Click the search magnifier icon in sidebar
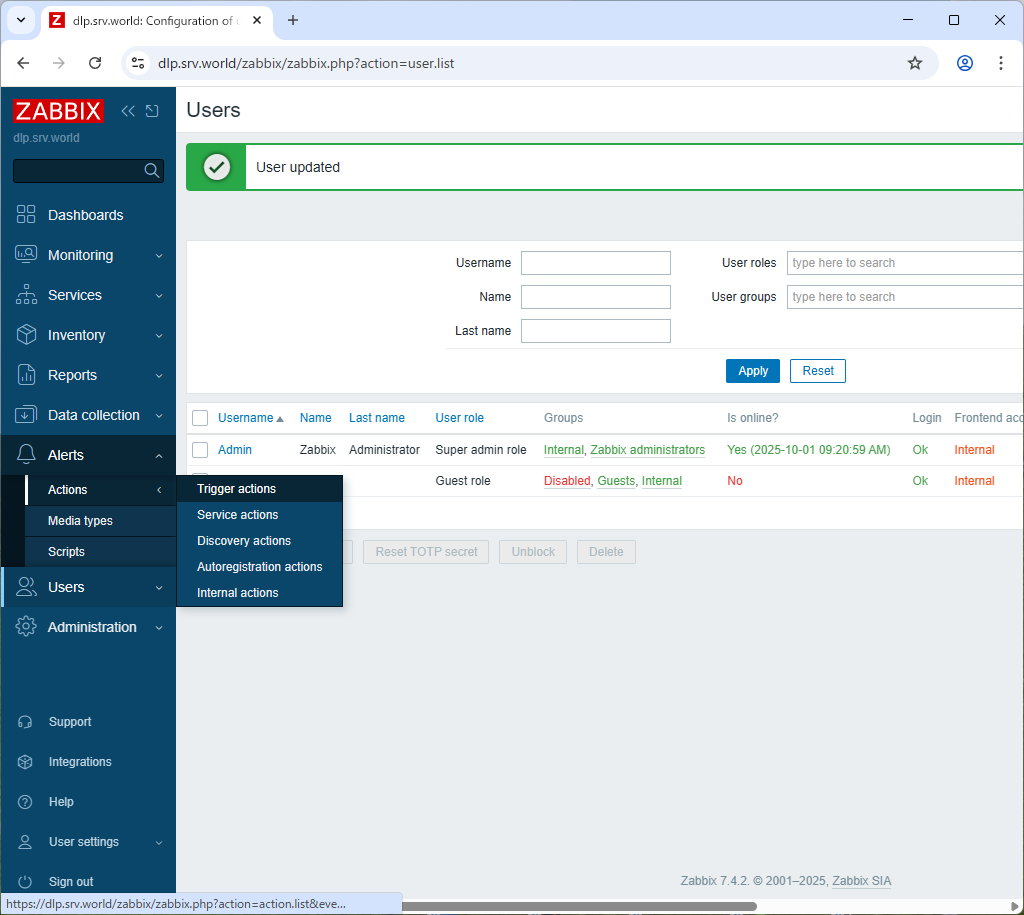 [x=152, y=171]
